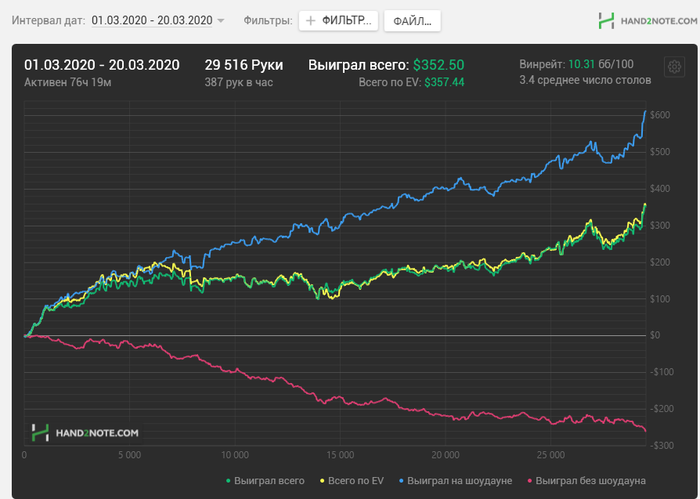Image resolution: width=700 pixels, height=499 pixels.
Task: Click the blue Выиграл на шоудауне legend dot
Action: point(401,481)
